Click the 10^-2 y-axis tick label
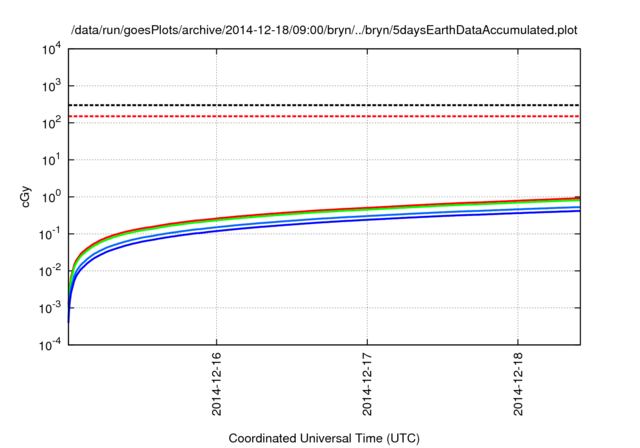Image resolution: width=640 pixels, height=448 pixels. (51, 271)
